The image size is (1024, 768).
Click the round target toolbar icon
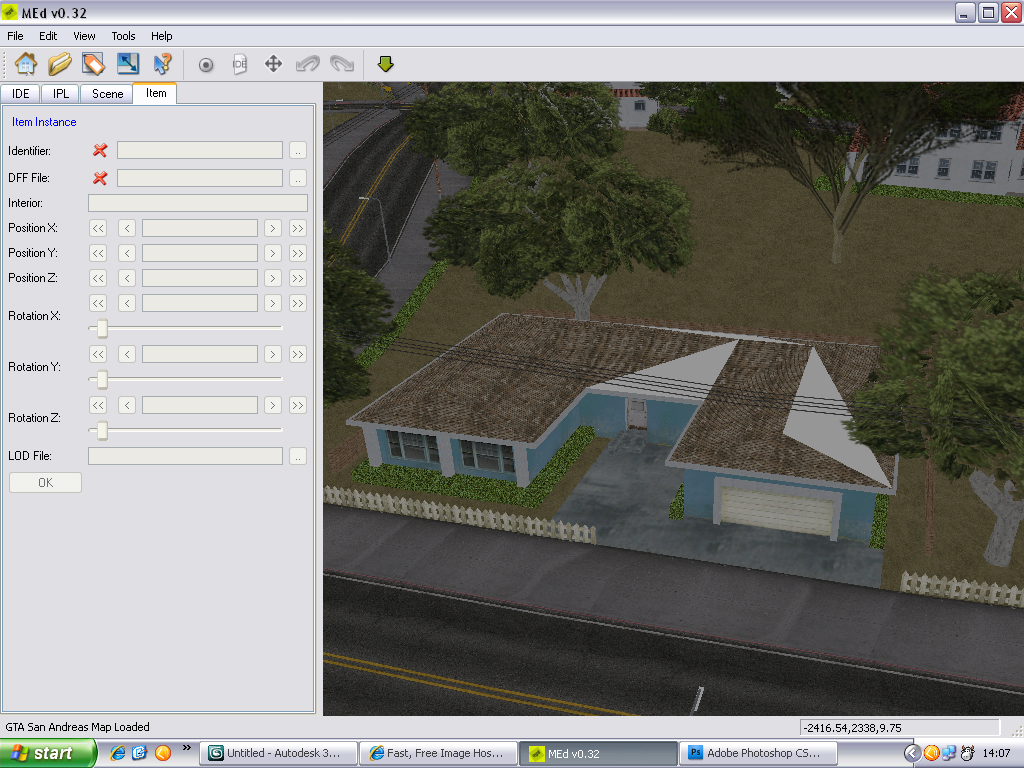tap(206, 64)
